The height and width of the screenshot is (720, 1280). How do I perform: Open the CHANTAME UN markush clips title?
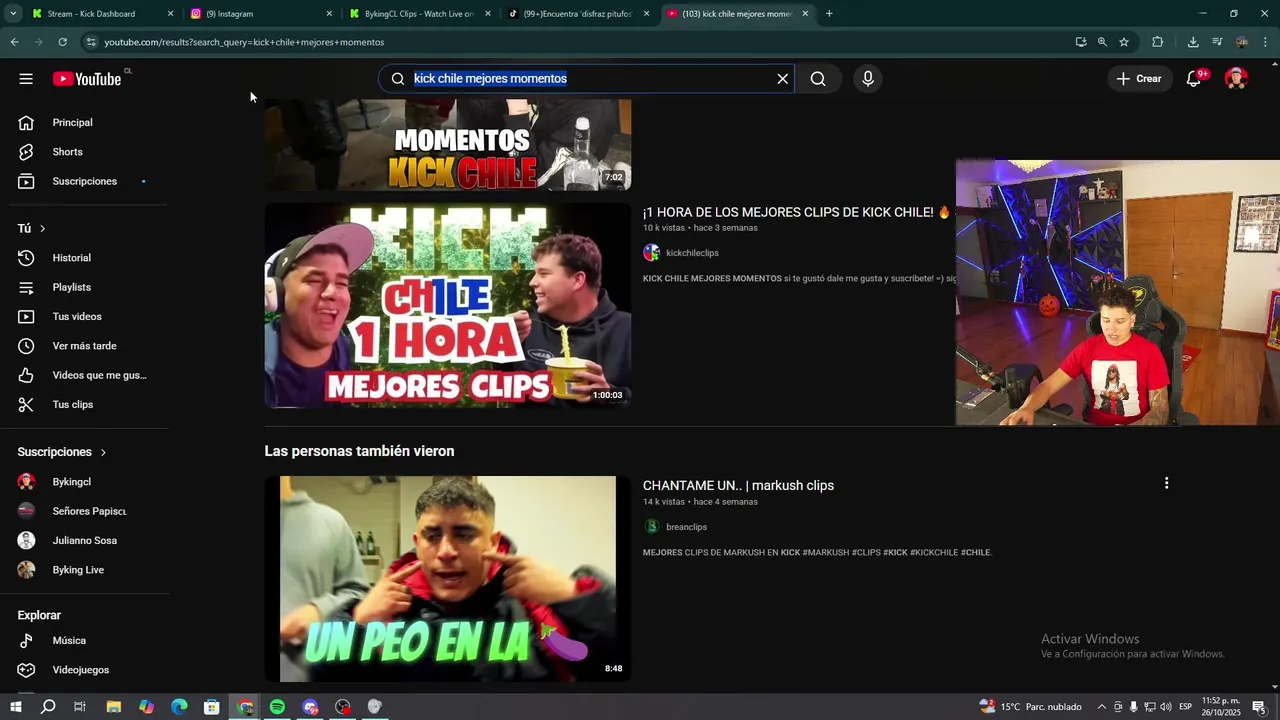coord(738,485)
